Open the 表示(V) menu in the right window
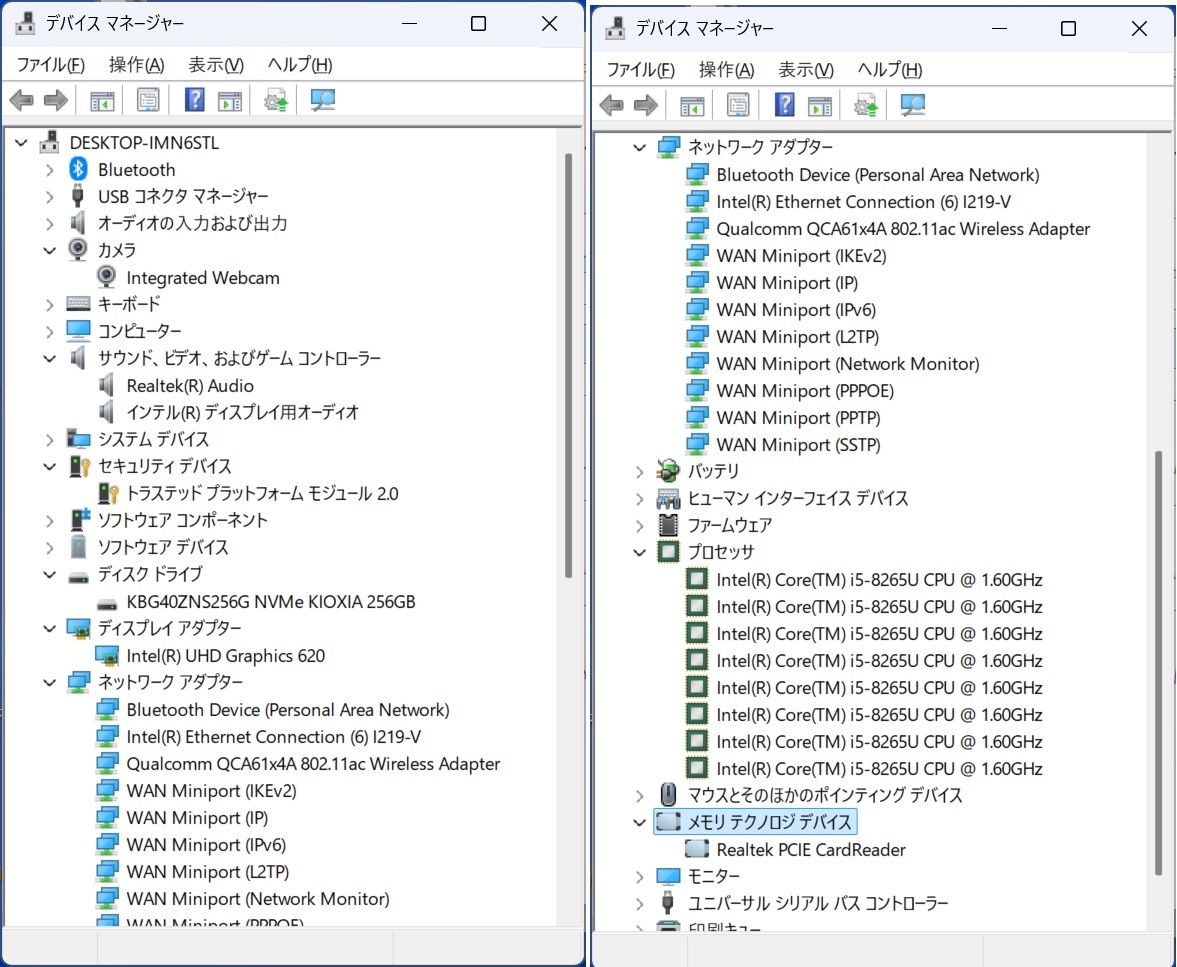The image size is (1177, 967). (x=805, y=70)
